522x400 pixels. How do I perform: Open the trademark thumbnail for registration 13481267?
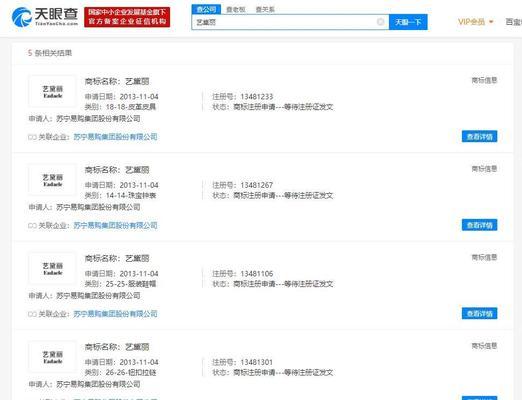click(x=52, y=180)
